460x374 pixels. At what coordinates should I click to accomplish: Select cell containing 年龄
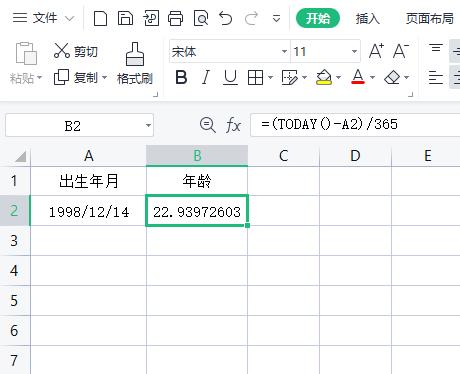tap(197, 181)
